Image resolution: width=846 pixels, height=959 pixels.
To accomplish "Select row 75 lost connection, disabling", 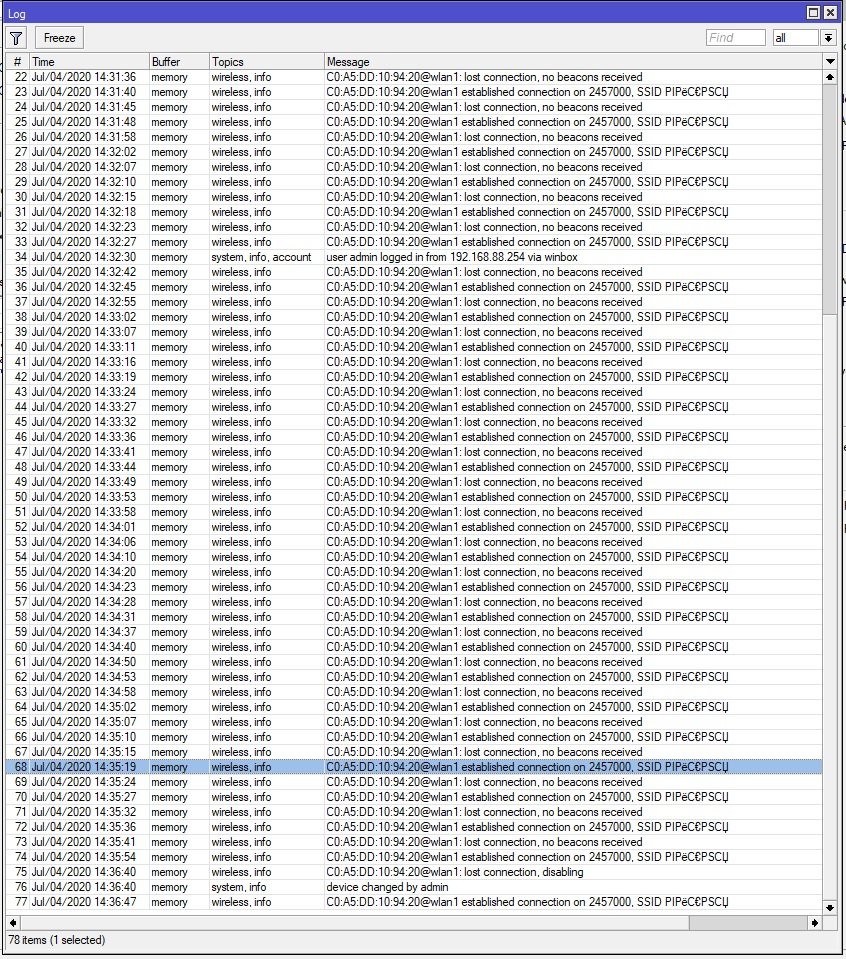I will click(414, 872).
